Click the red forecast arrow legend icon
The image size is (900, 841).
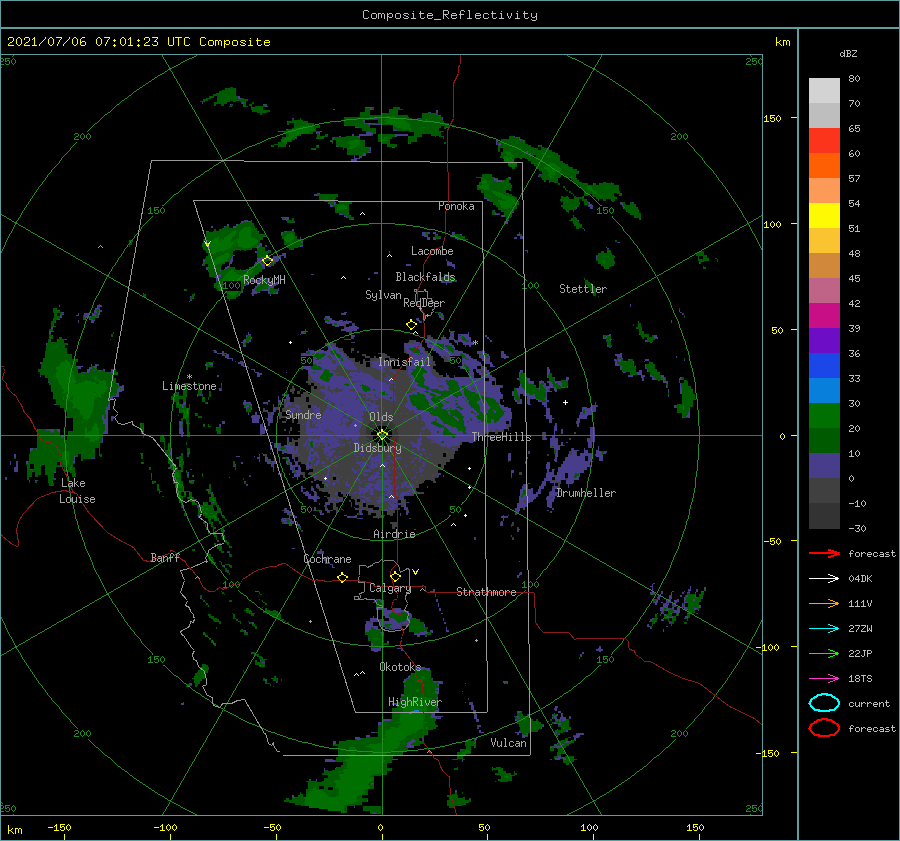pyautogui.click(x=824, y=553)
